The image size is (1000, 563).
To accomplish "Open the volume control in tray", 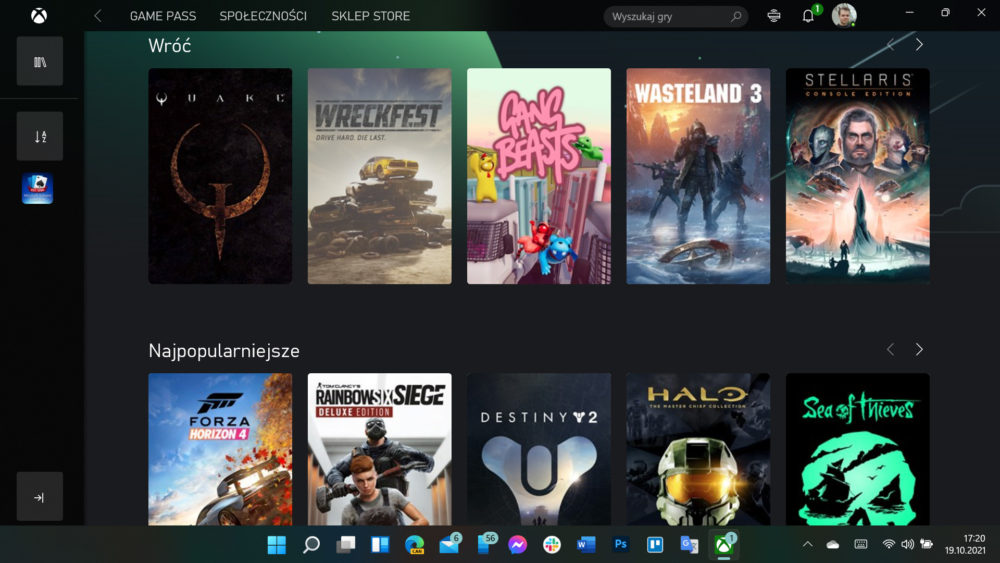I will point(907,545).
